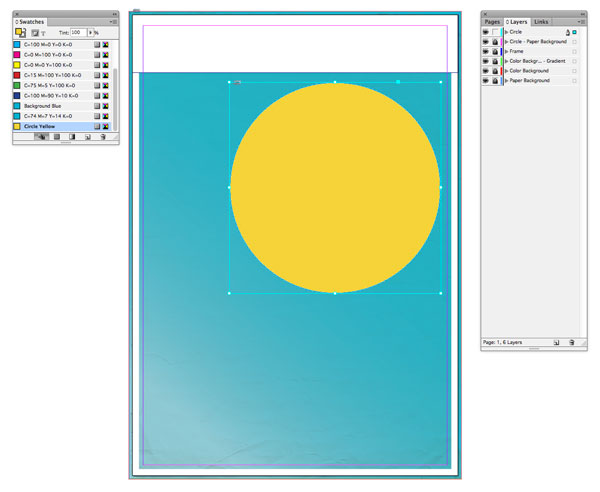This screenshot has height=492, width=600.
Task: Click selected-item square on Circle layer
Action: (574, 33)
